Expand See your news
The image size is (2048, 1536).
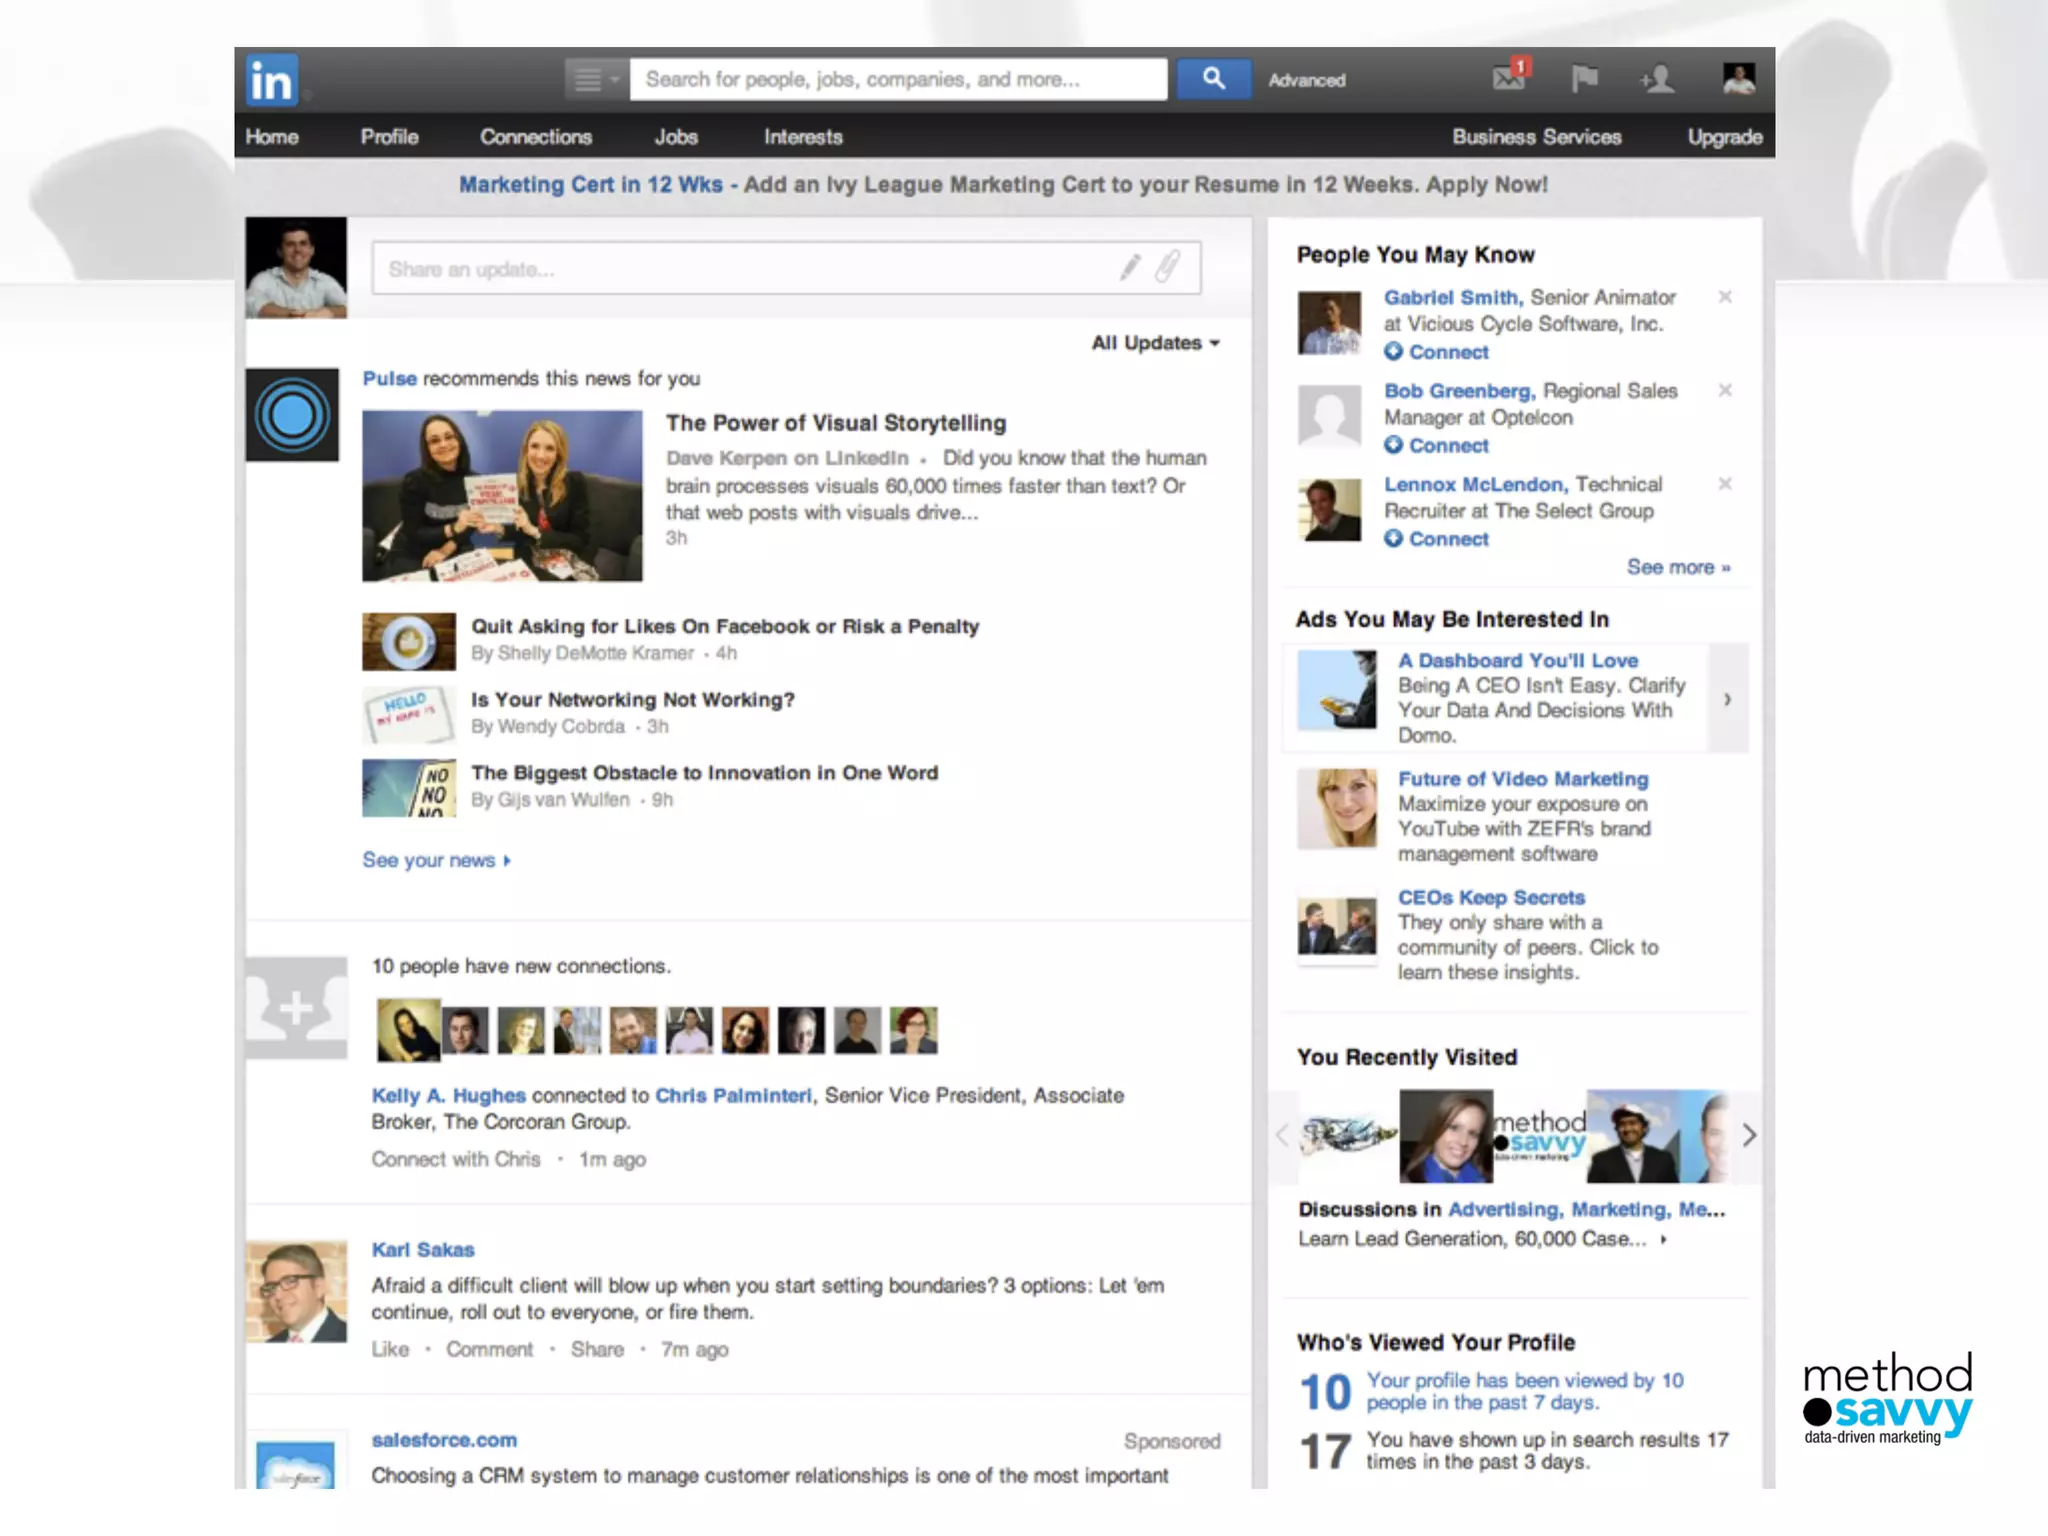pyautogui.click(x=436, y=861)
